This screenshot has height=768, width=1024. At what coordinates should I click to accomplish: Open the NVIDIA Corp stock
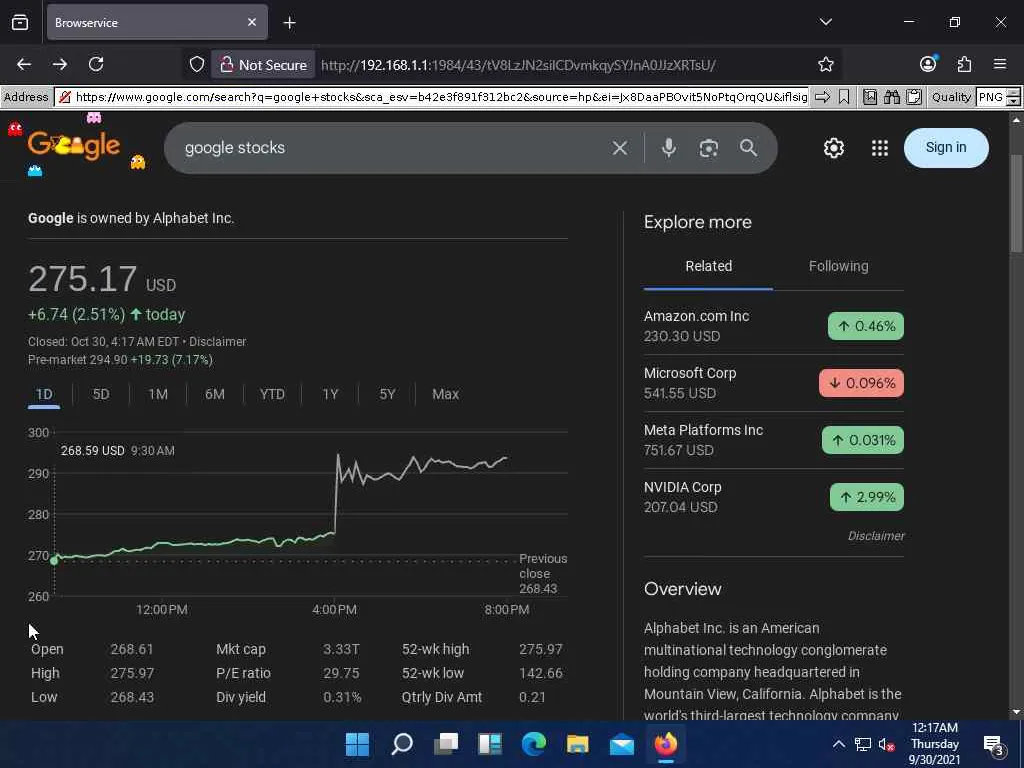774,497
